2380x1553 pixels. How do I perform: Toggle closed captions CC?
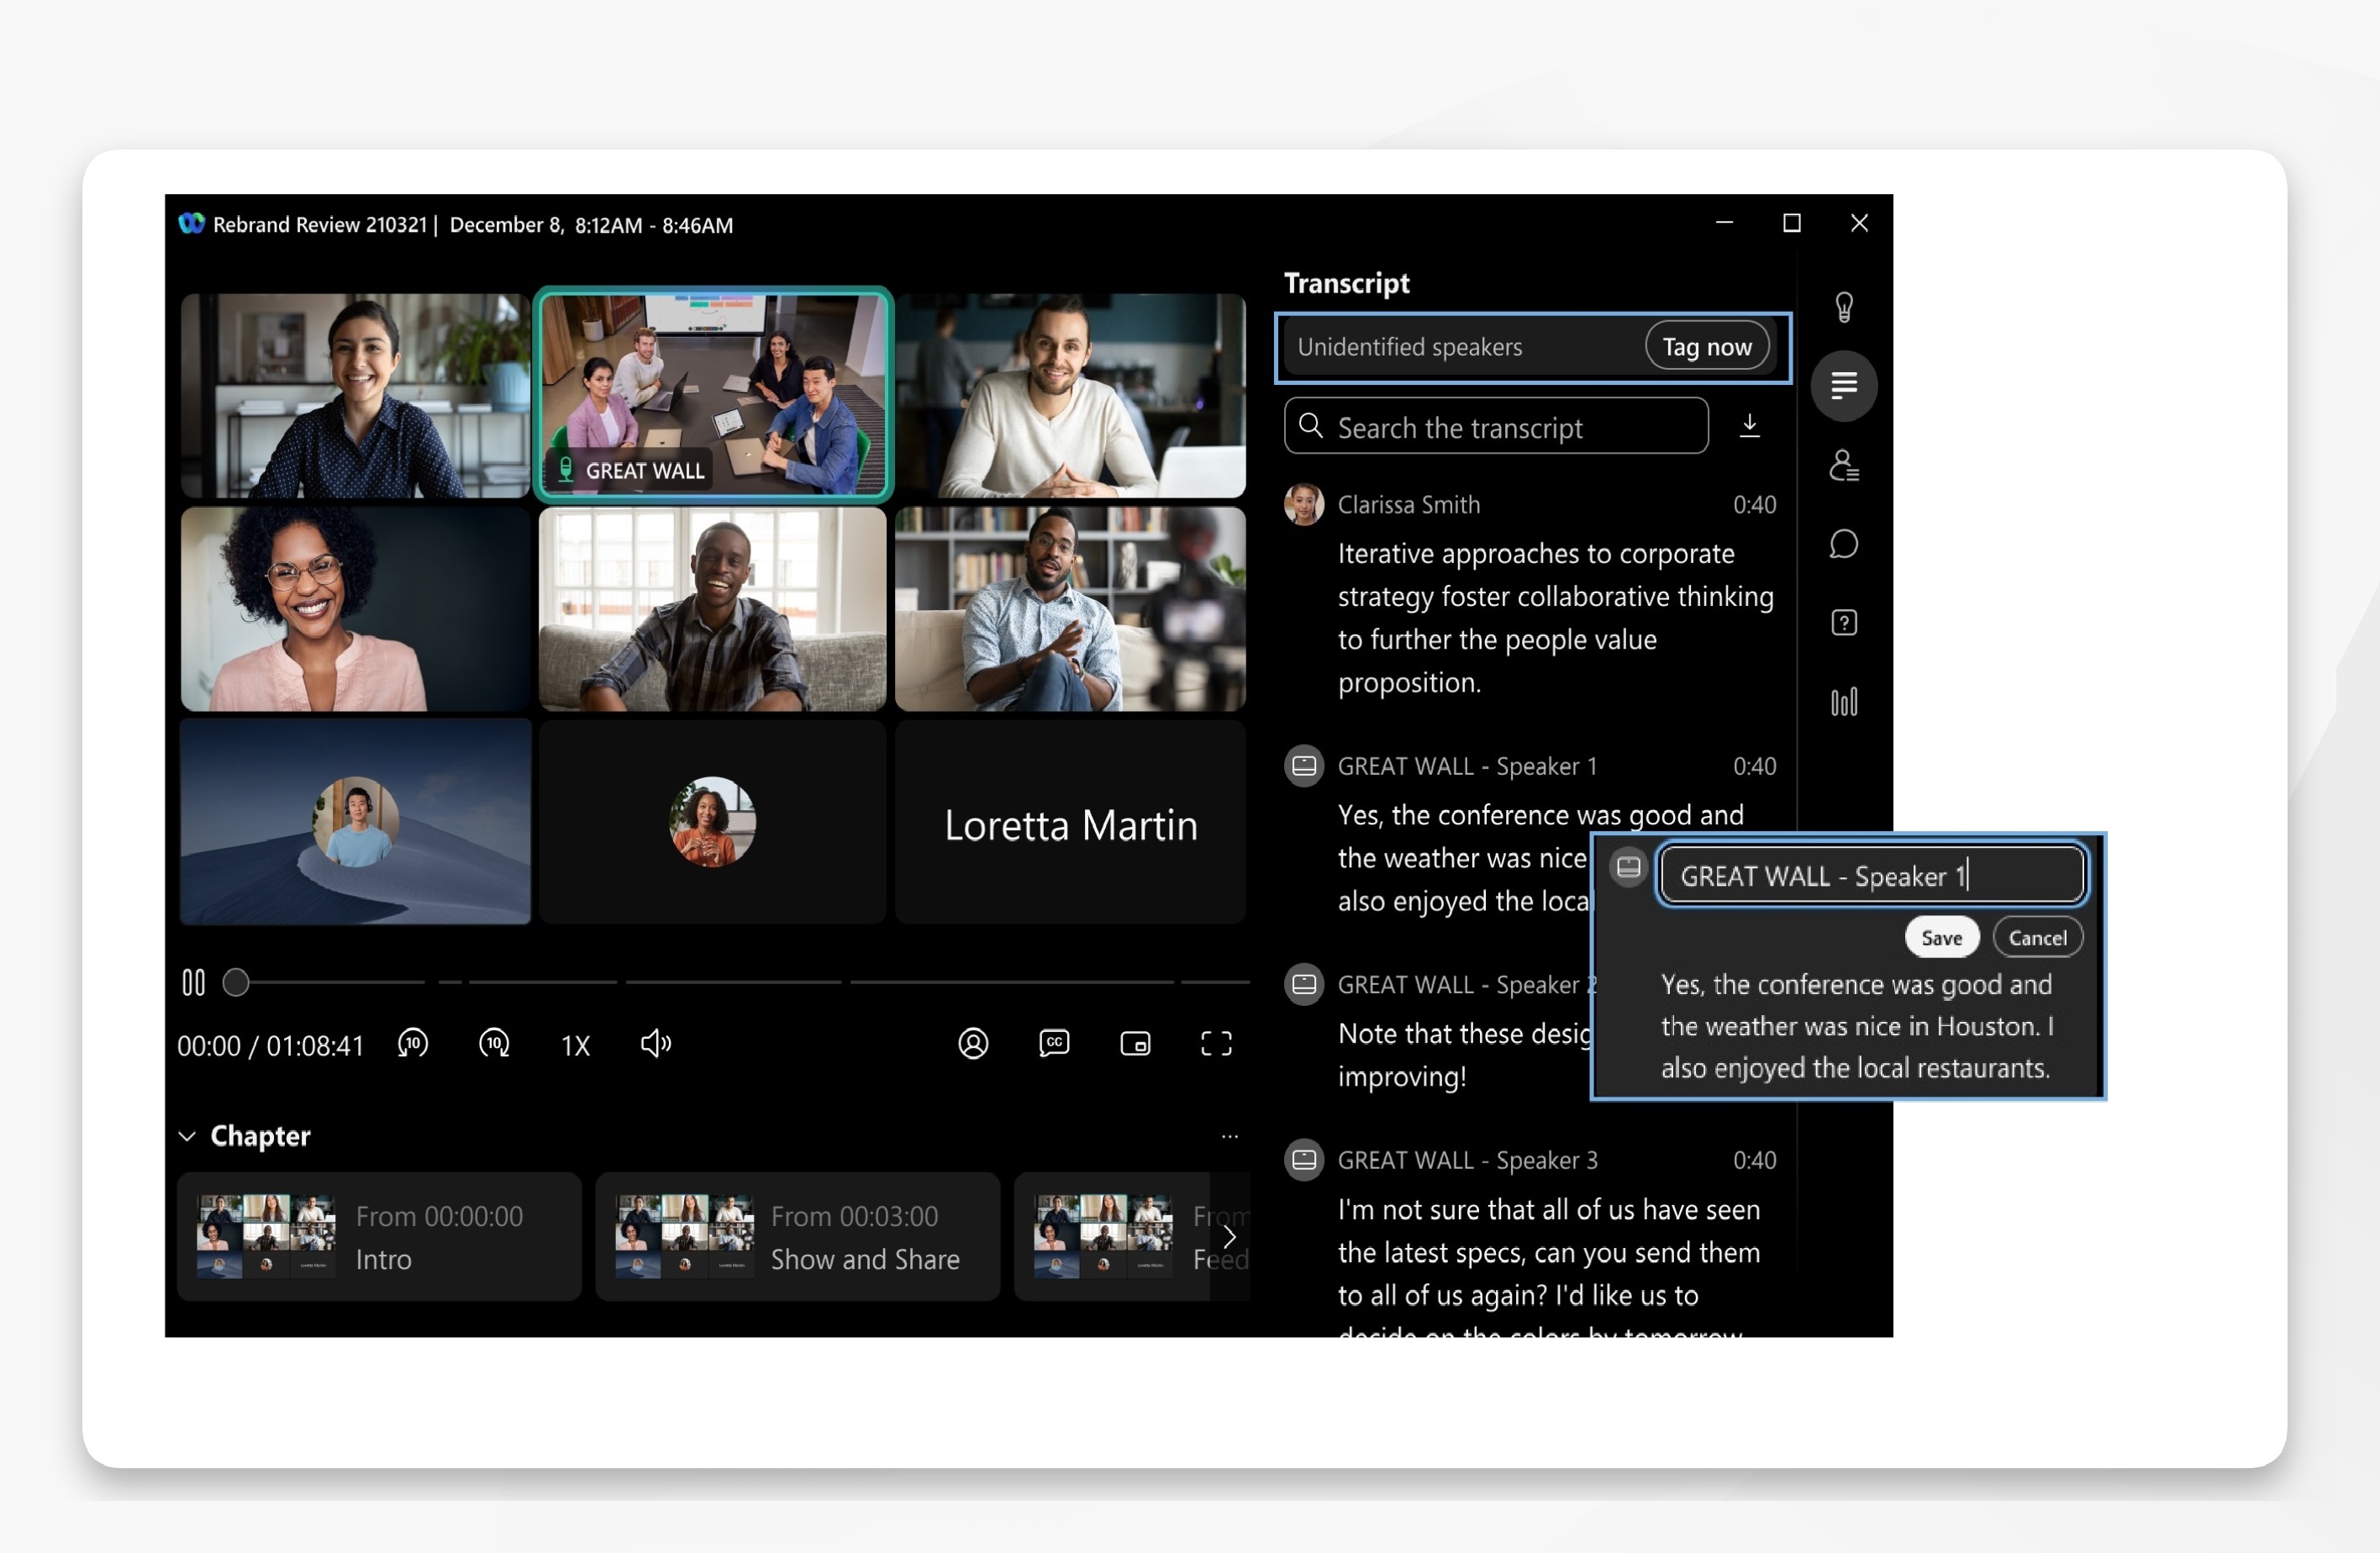pos(1054,1044)
